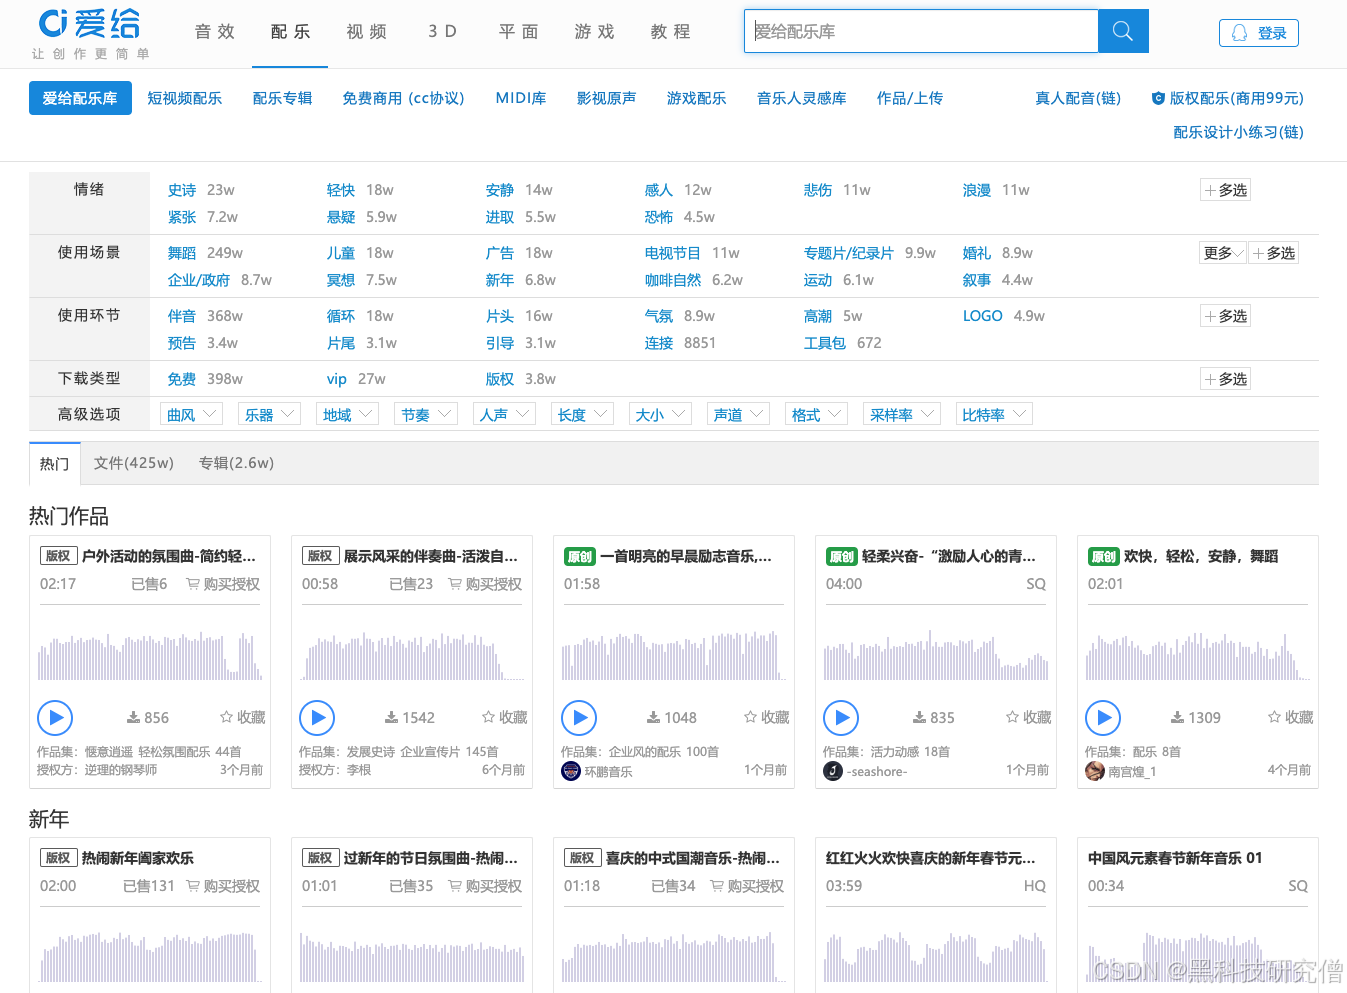Click the 版权配乐(商用99元) shield link

point(1227,98)
